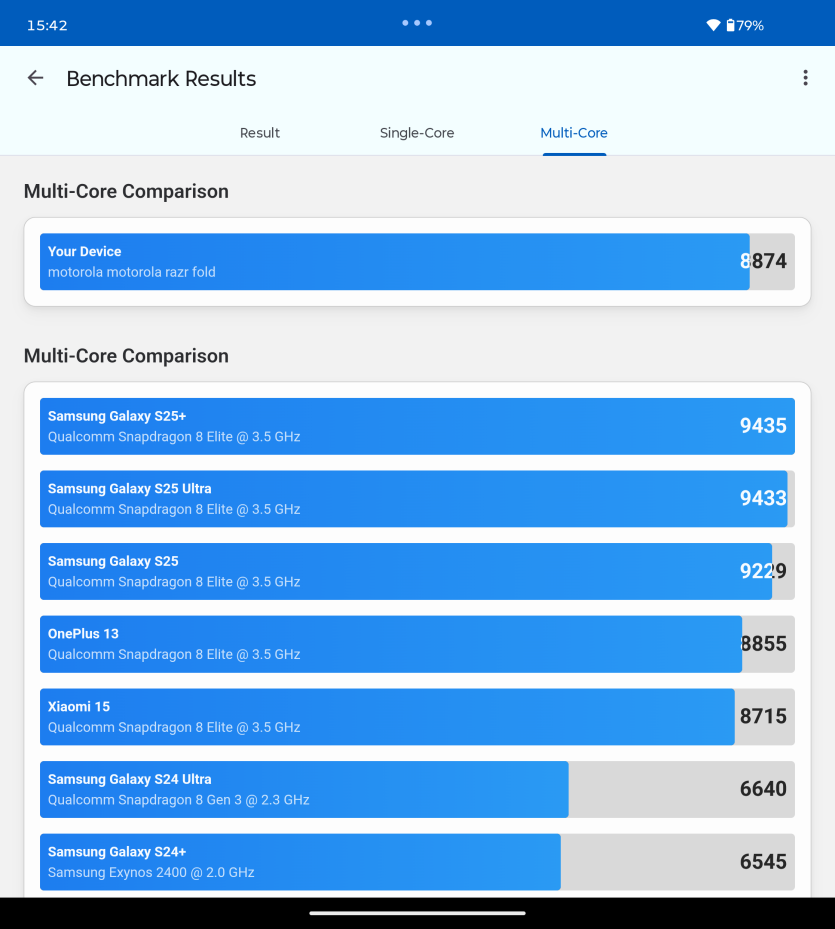Tap the bottom navigation gesture bar
This screenshot has height=929, width=835.
[417, 913]
